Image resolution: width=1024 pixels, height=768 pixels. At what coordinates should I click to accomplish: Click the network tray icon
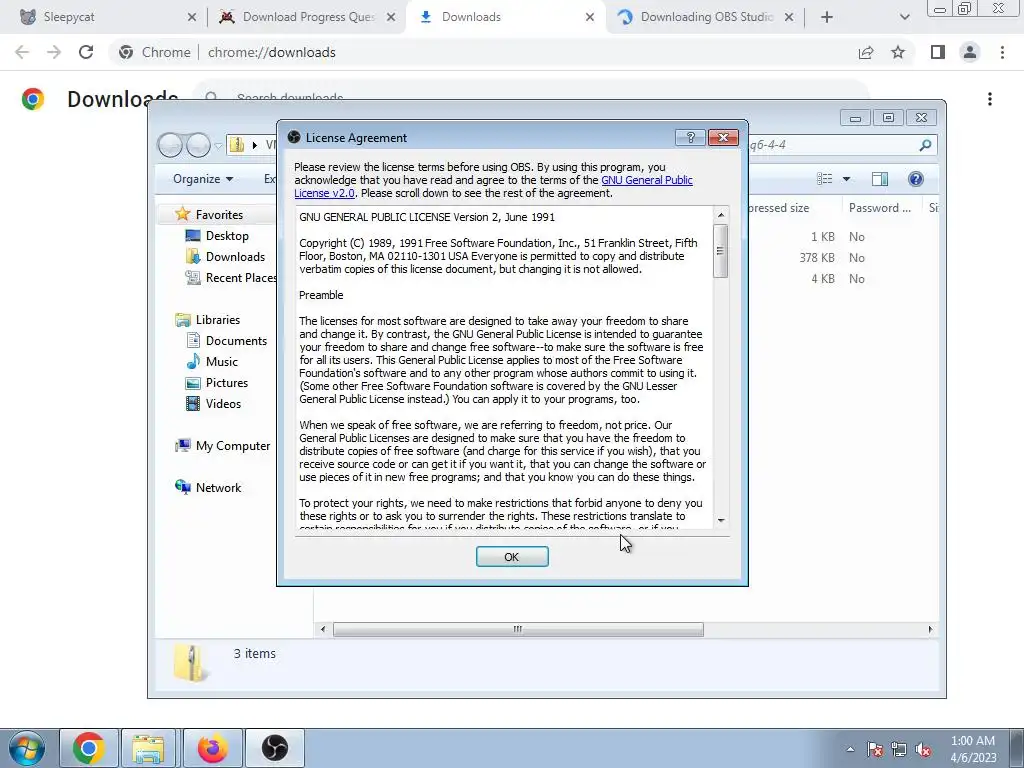coord(899,749)
